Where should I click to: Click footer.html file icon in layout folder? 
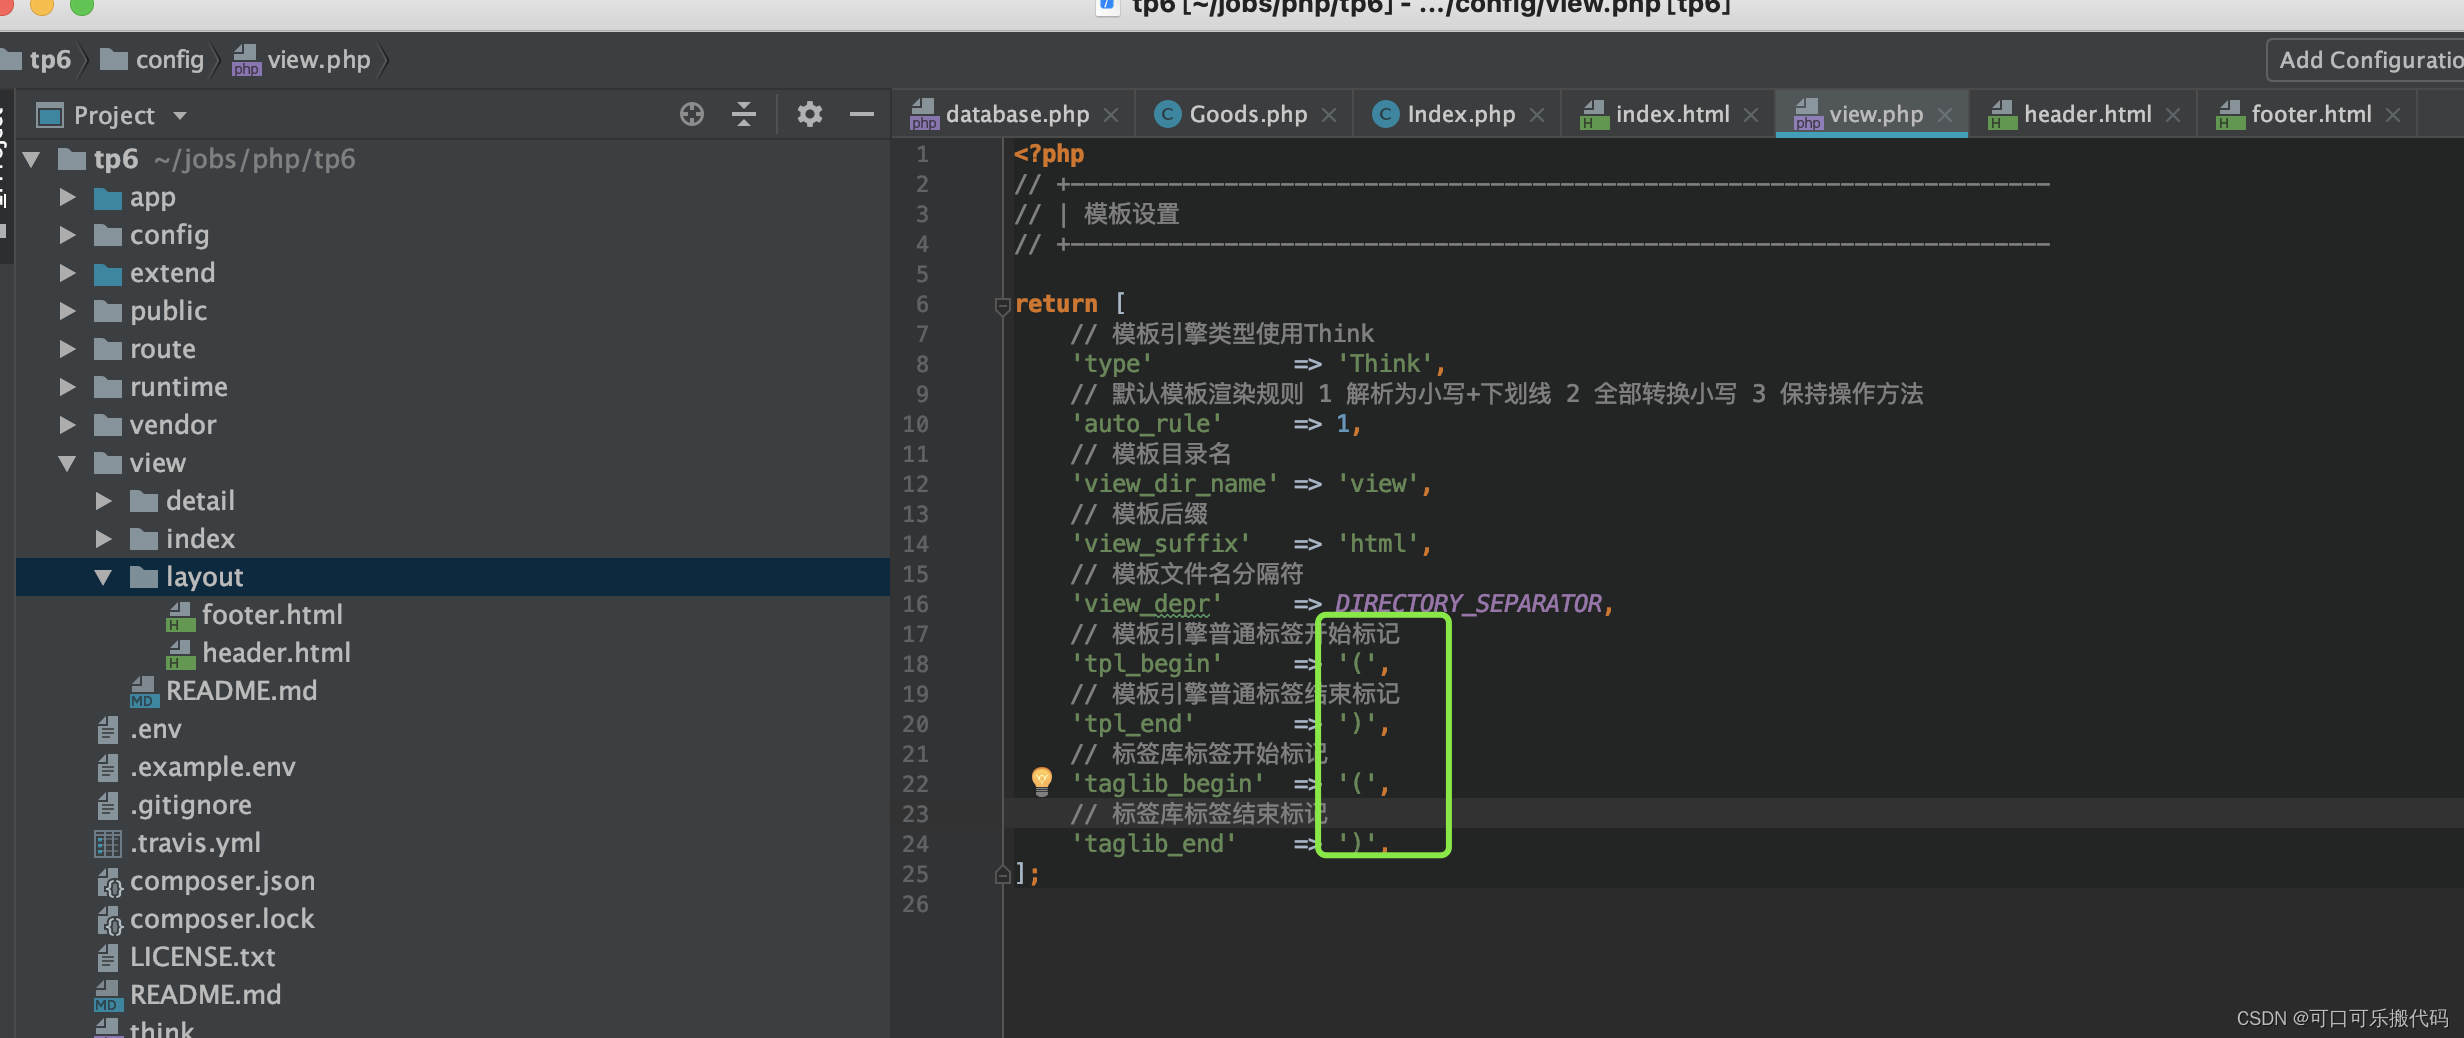coord(180,615)
